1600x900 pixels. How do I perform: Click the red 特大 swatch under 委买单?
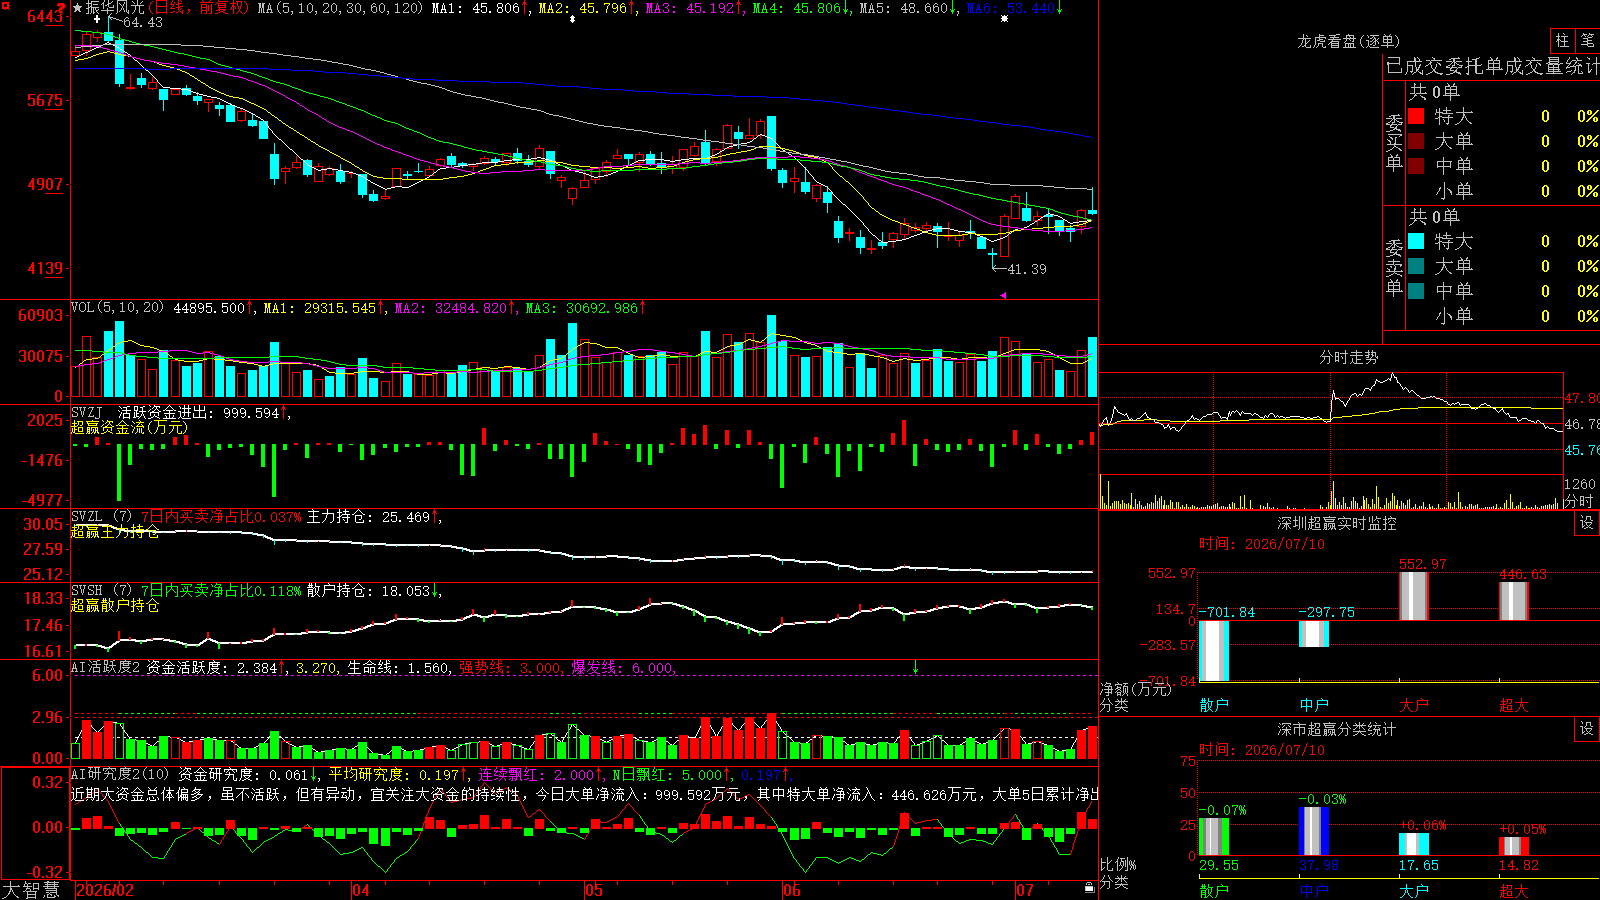(1416, 116)
